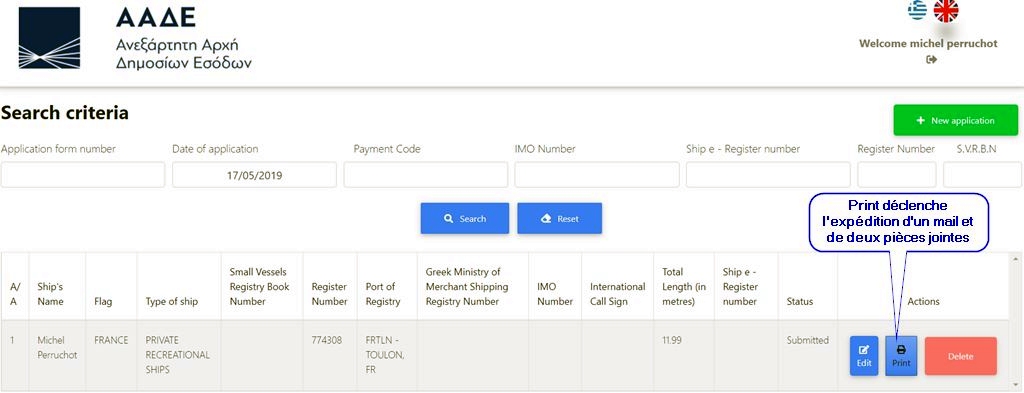This screenshot has height=393, width=1024.
Task: Reset the search criteria
Action: click(x=560, y=219)
